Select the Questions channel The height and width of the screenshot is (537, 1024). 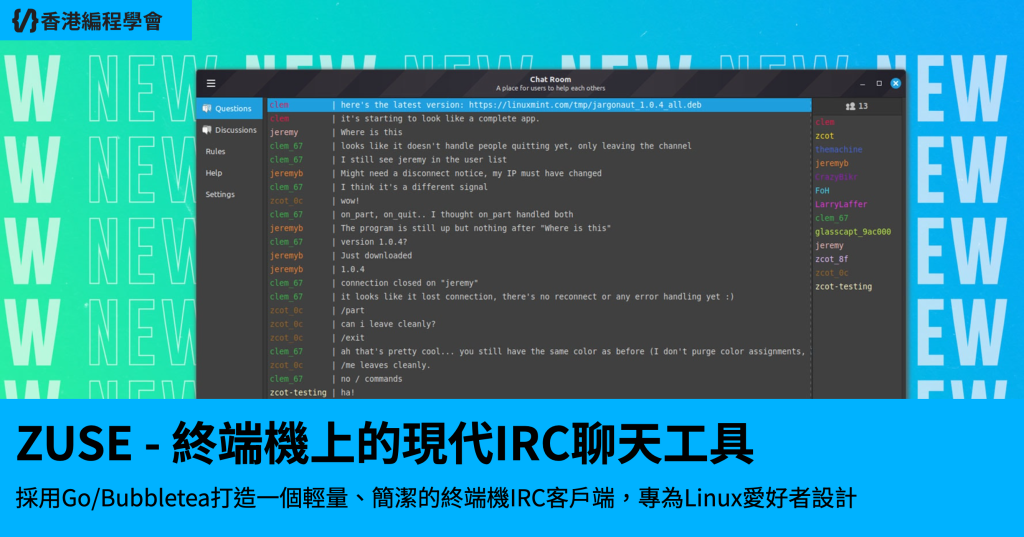pos(229,108)
